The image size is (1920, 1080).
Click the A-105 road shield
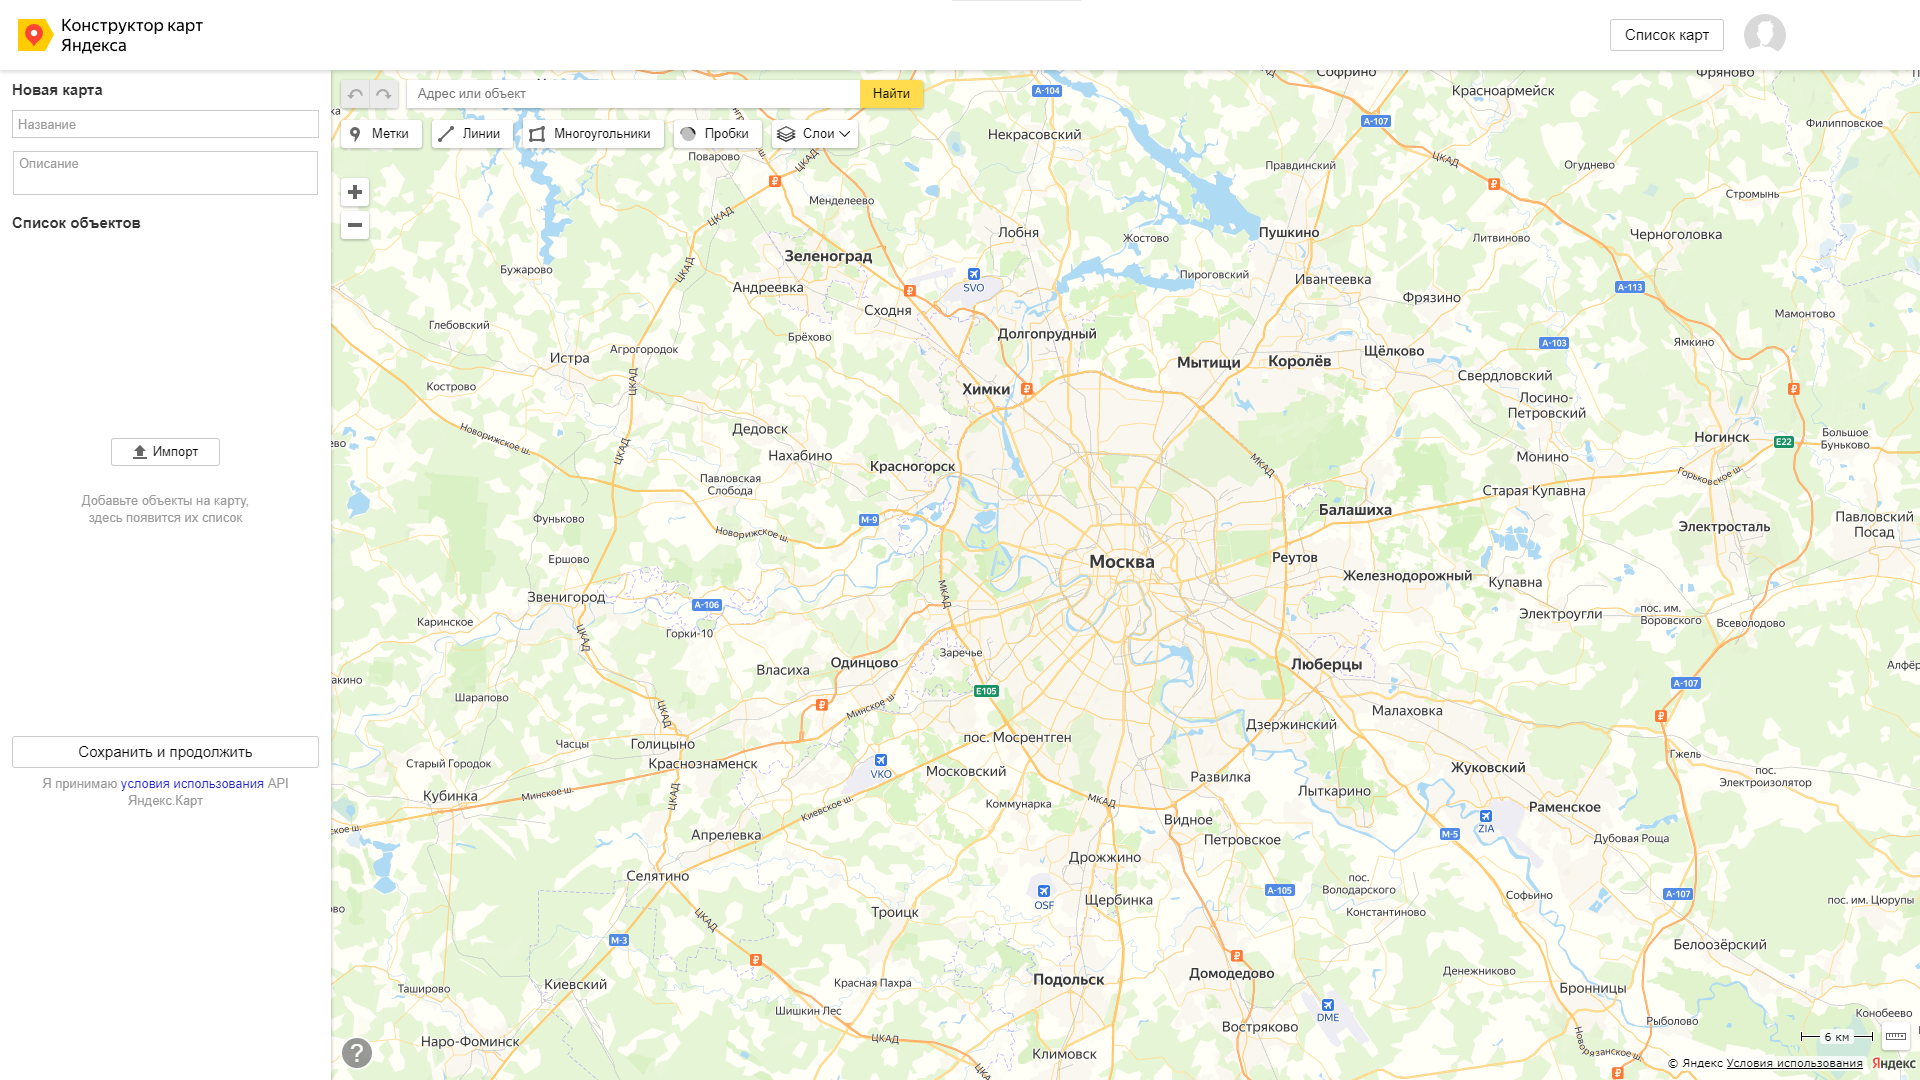[1280, 890]
